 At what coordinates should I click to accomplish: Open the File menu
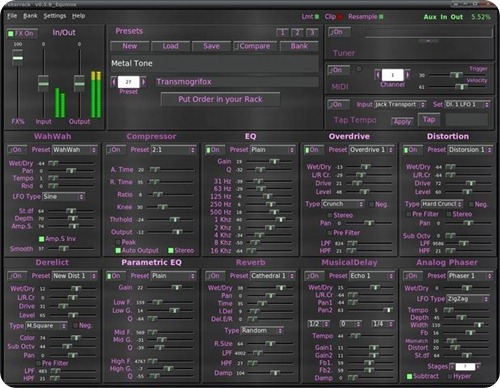pyautogui.click(x=12, y=16)
